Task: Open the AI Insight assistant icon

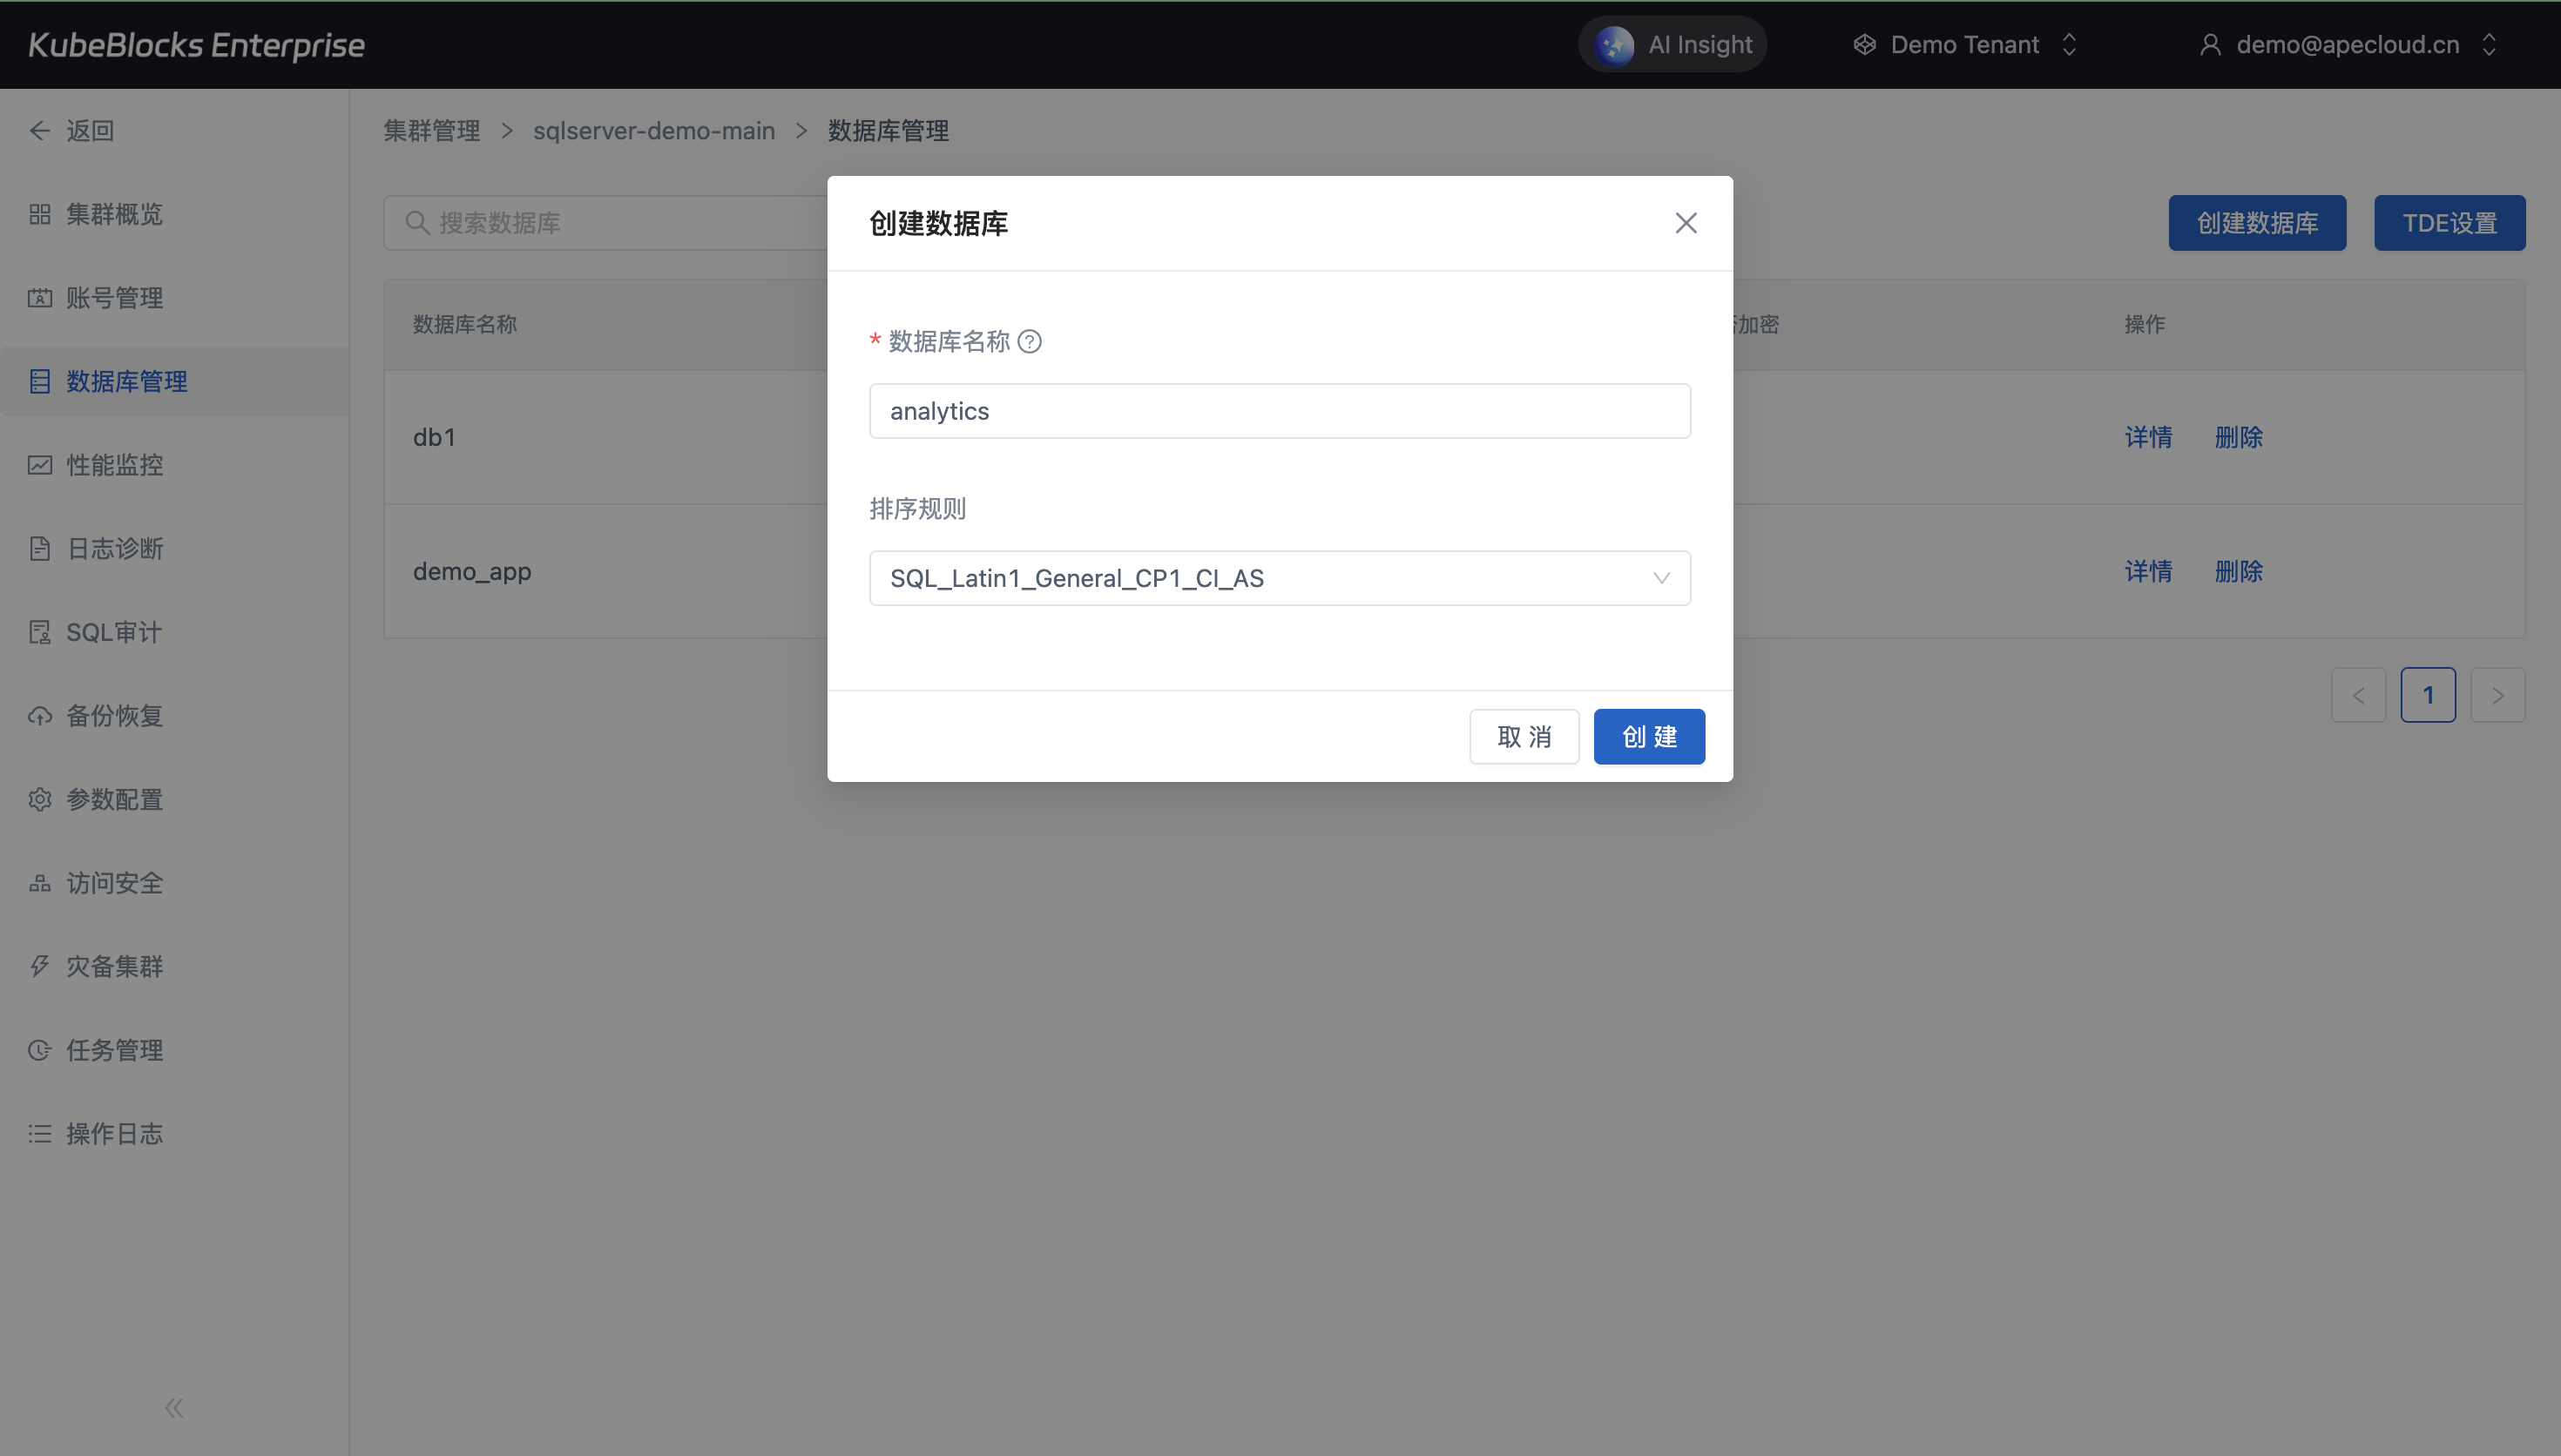Action: pos(1614,45)
